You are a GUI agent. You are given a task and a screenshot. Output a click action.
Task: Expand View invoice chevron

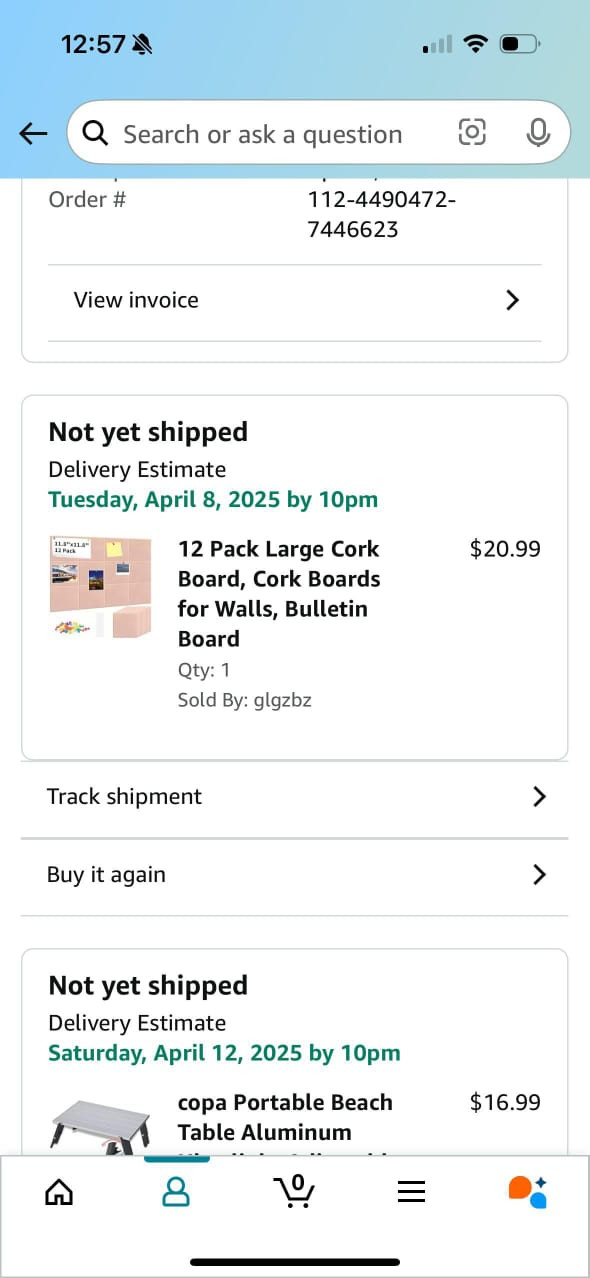(x=513, y=300)
